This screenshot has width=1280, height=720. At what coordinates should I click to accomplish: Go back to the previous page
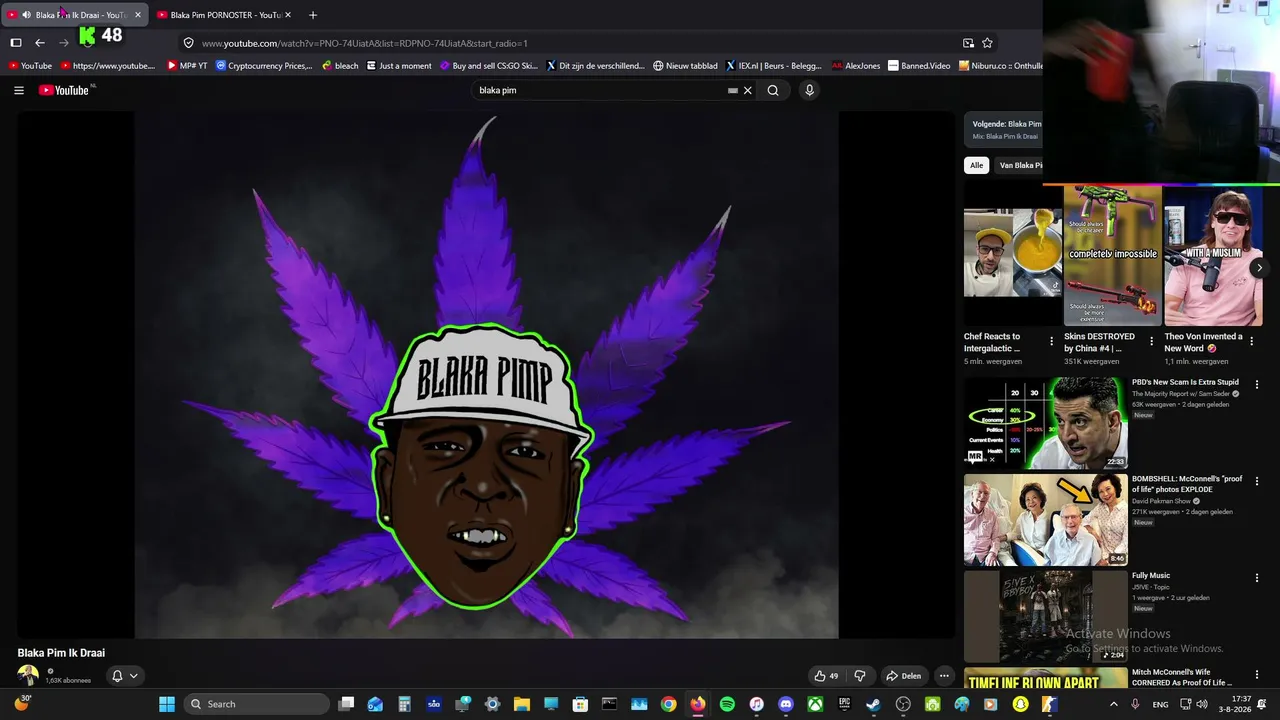[40, 43]
